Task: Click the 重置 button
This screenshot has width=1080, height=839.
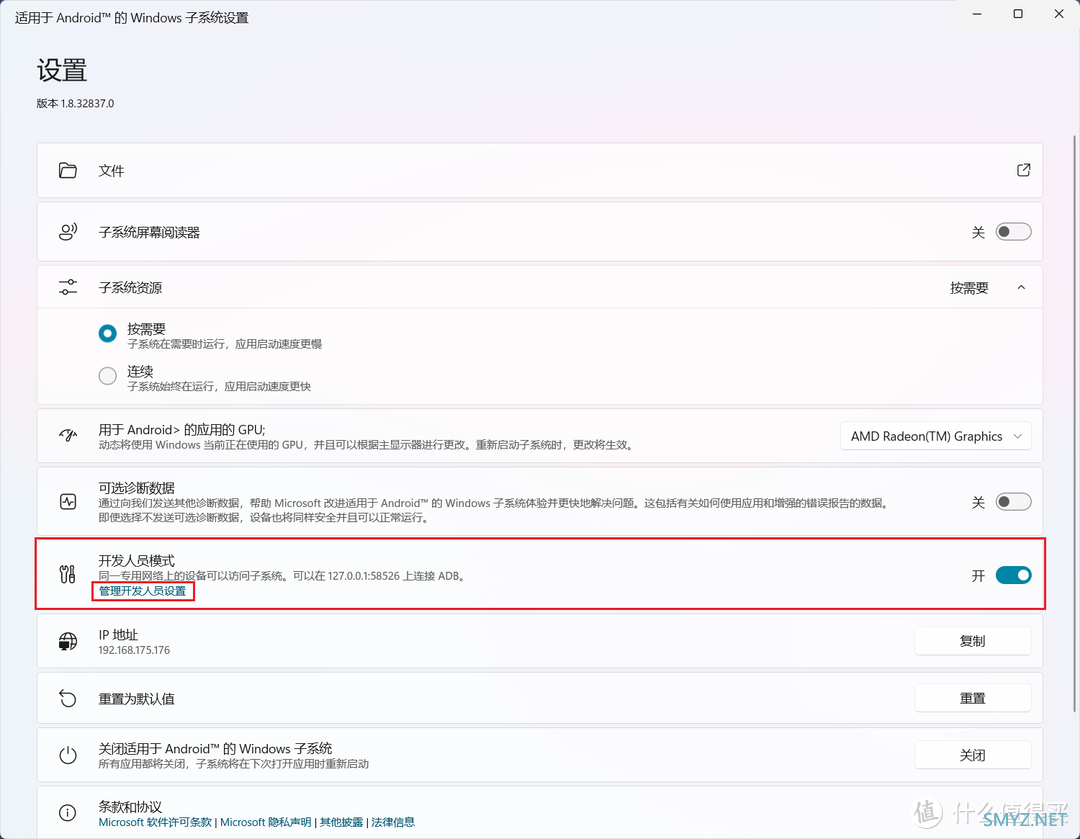Action: coord(973,698)
